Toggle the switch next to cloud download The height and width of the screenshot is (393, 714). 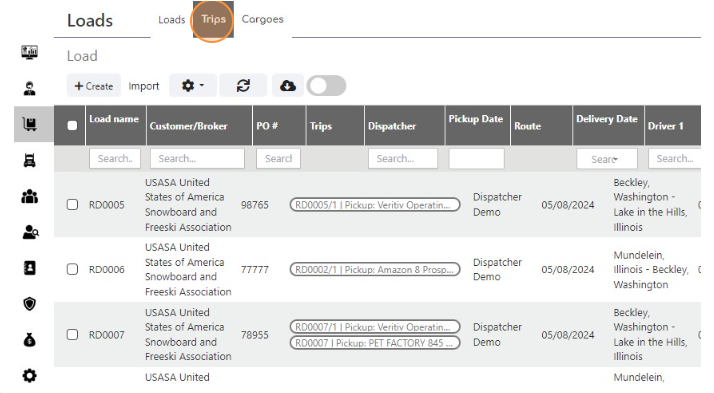coord(326,86)
